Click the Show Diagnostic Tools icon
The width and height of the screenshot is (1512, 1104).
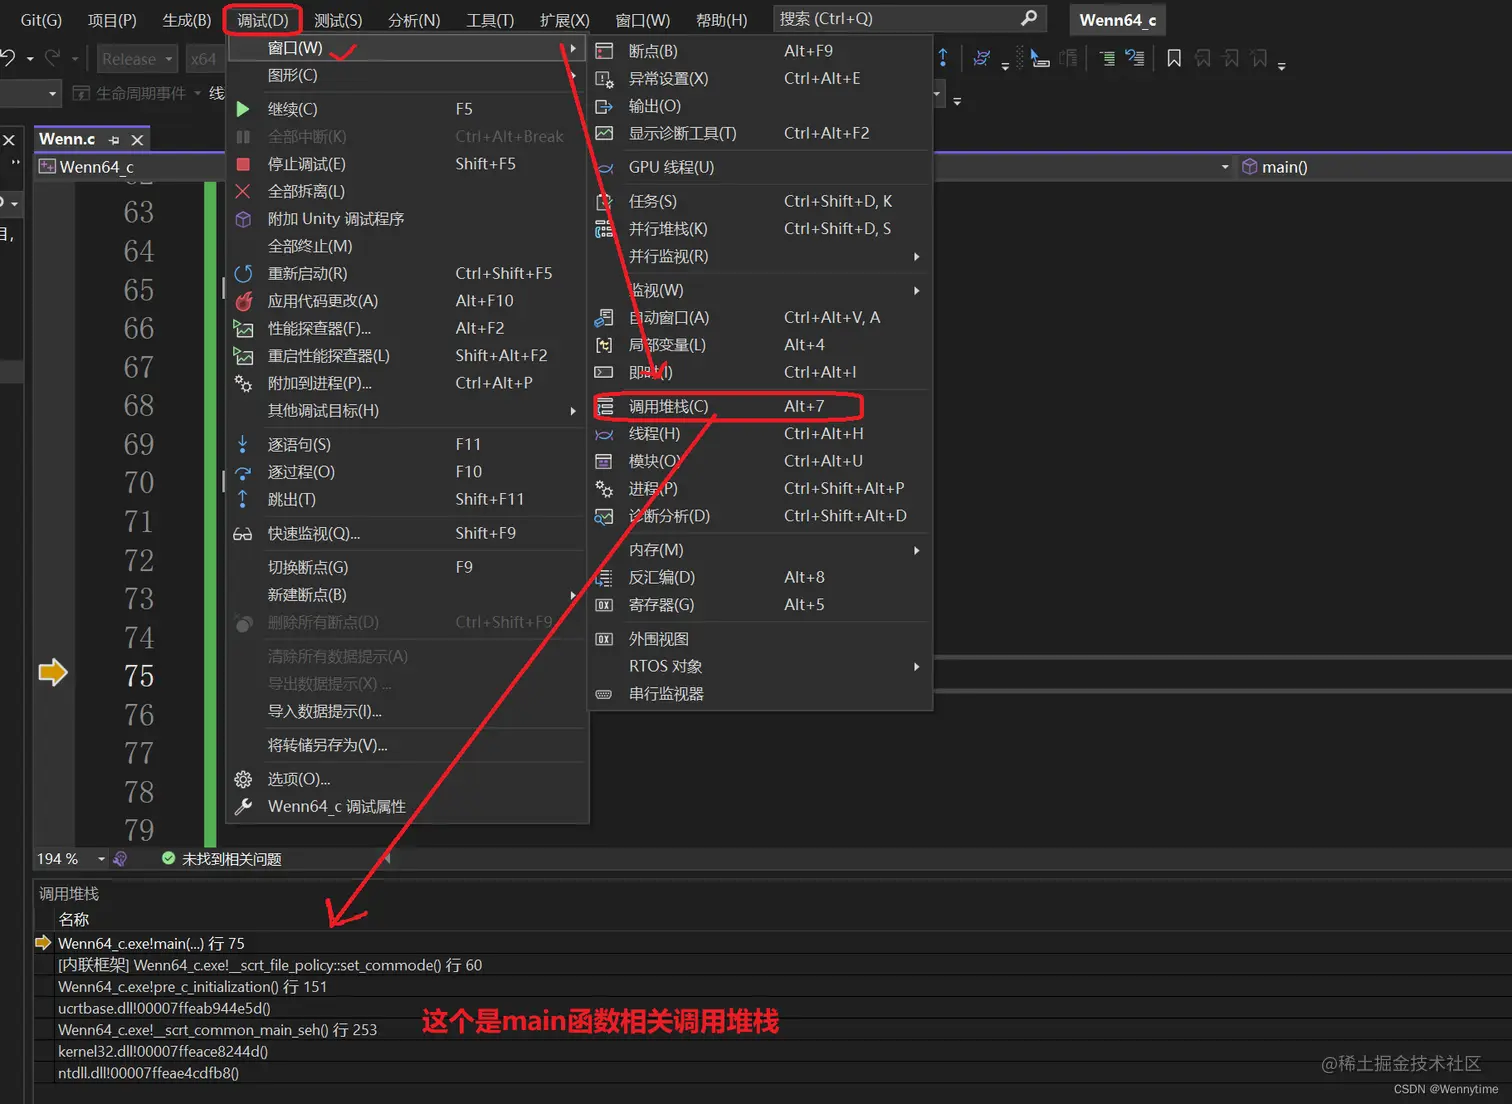[x=604, y=133]
